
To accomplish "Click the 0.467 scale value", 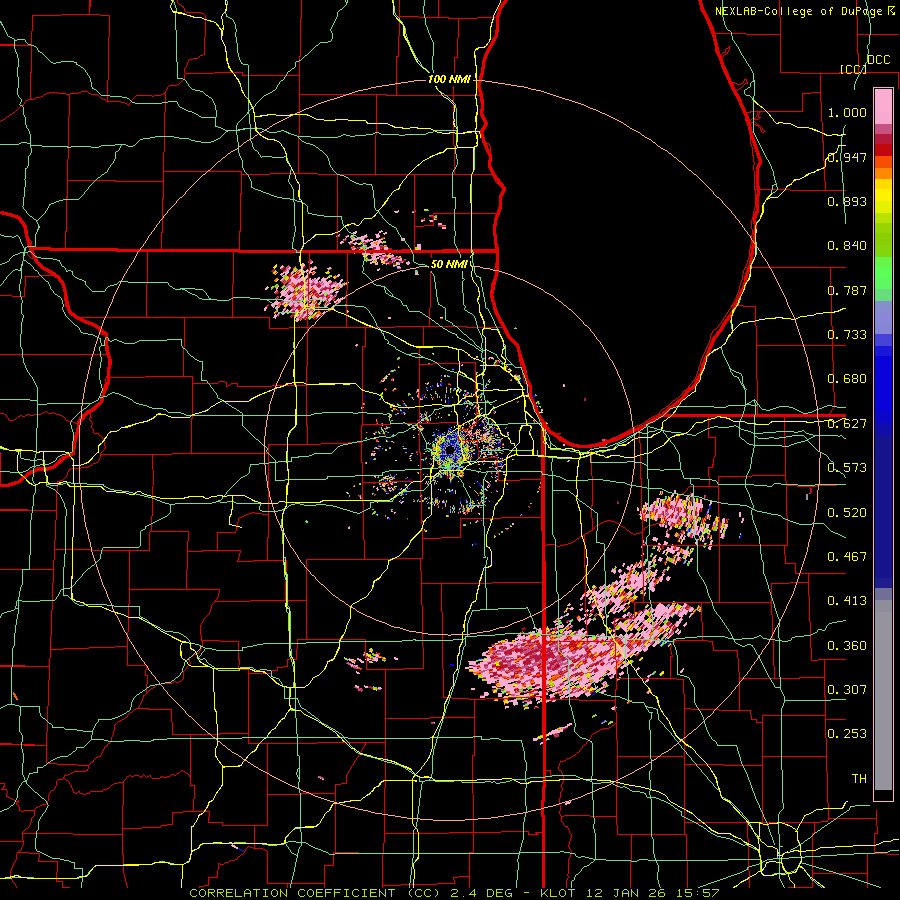I will [x=847, y=556].
